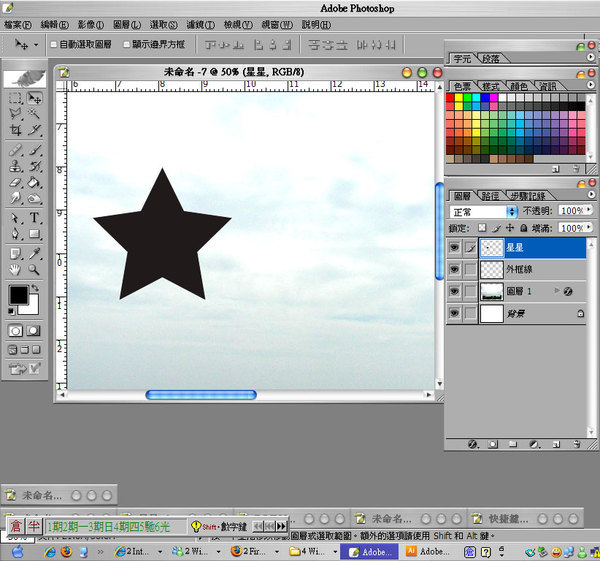Open the 不透明 opacity slider arrow
This screenshot has height=561, width=600.
coord(587,212)
